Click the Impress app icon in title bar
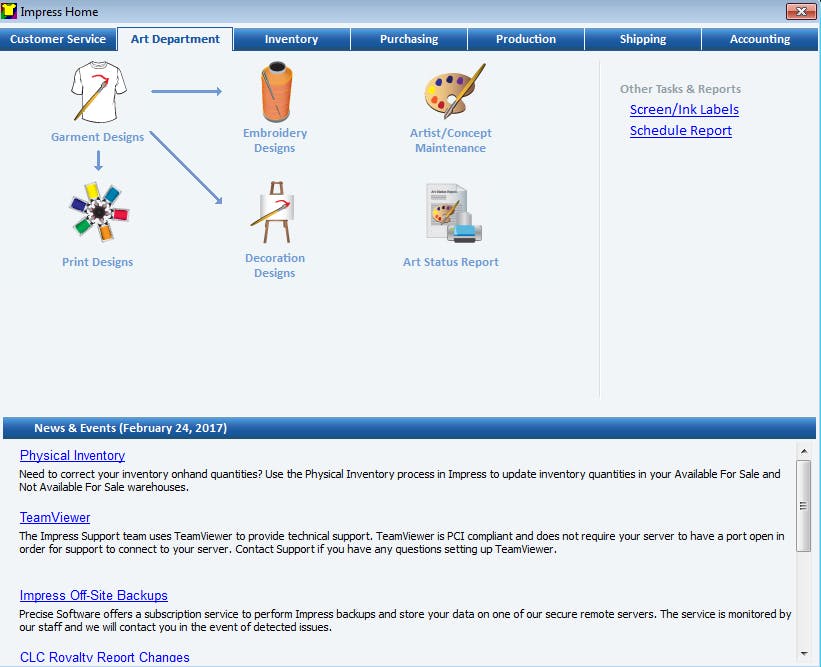This screenshot has width=821, height=667. coord(9,11)
